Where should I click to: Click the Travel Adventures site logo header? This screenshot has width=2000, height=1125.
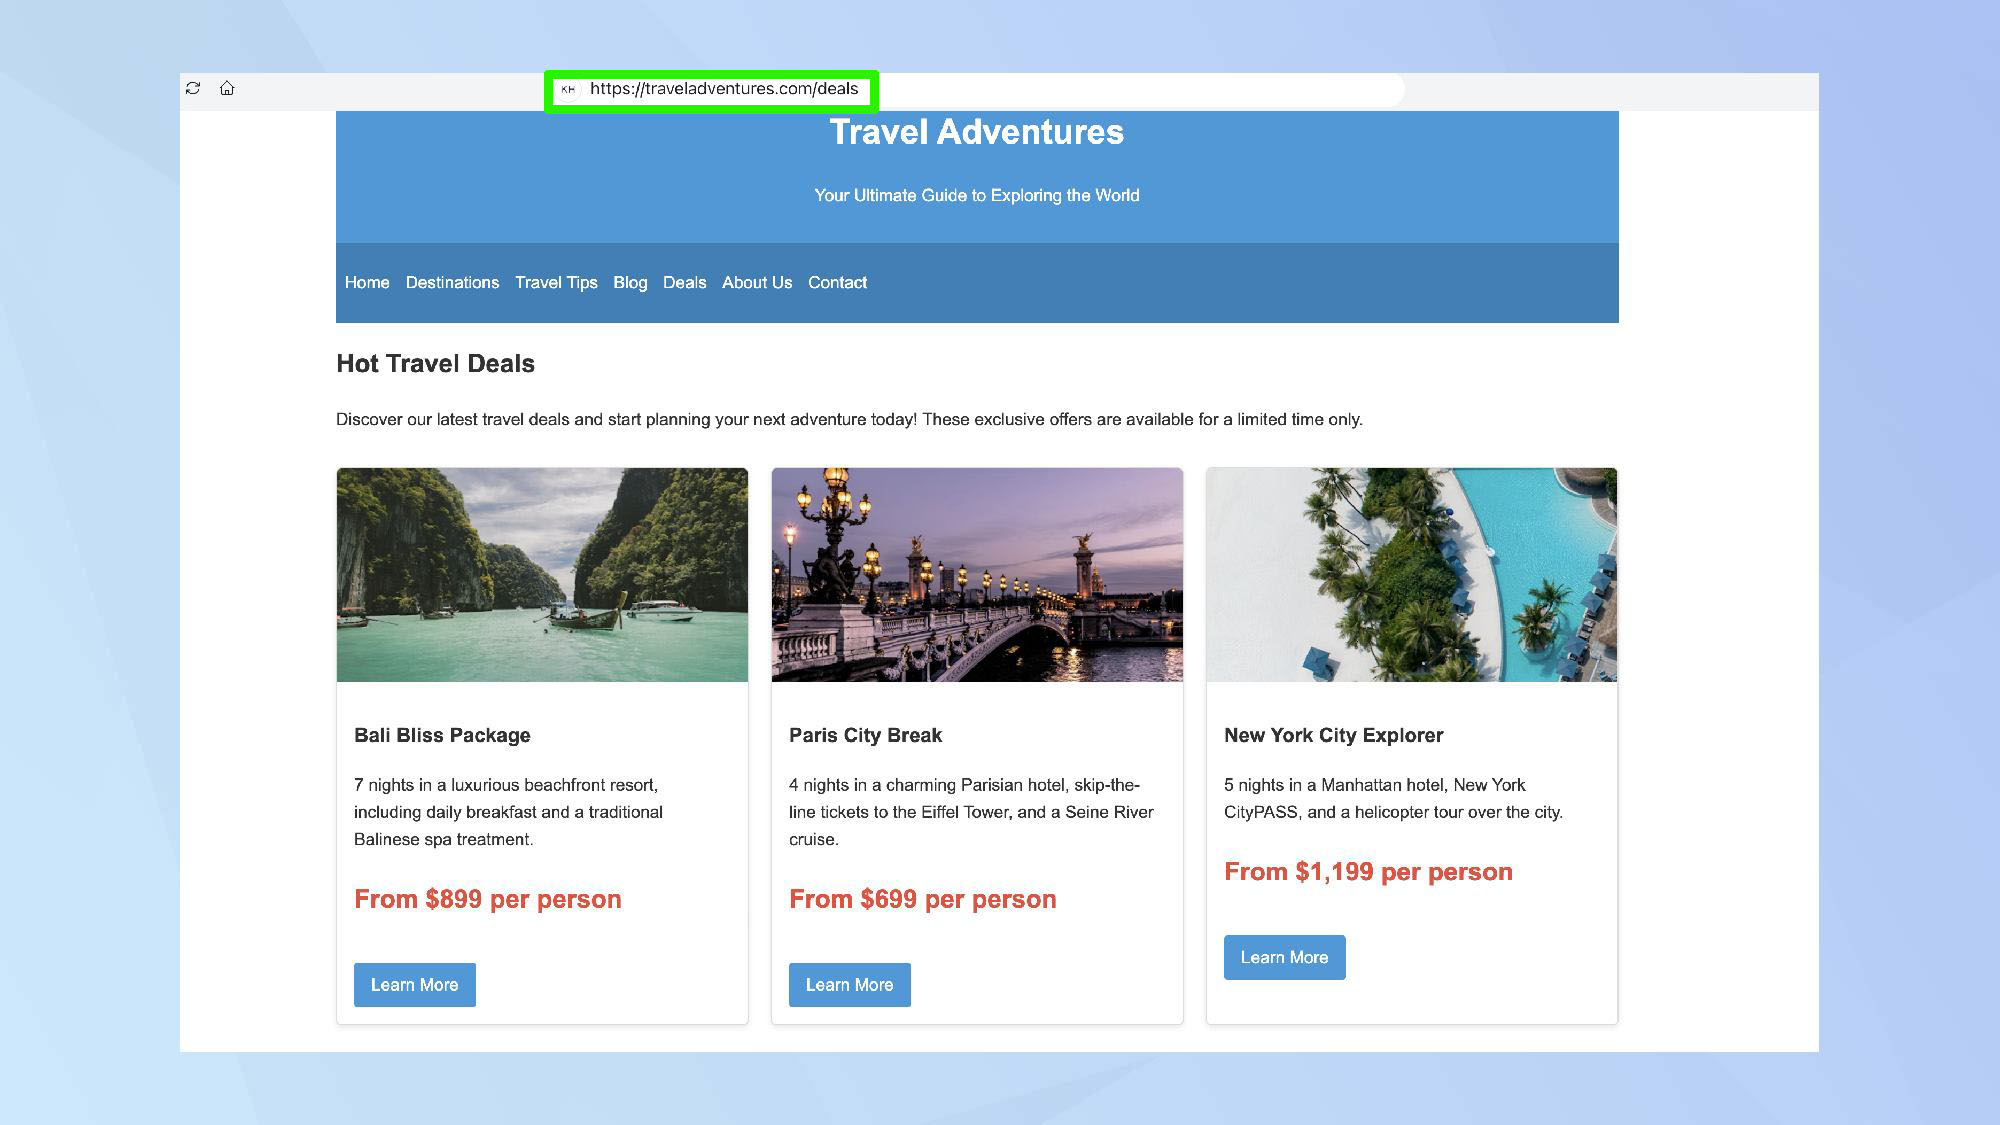(x=977, y=132)
